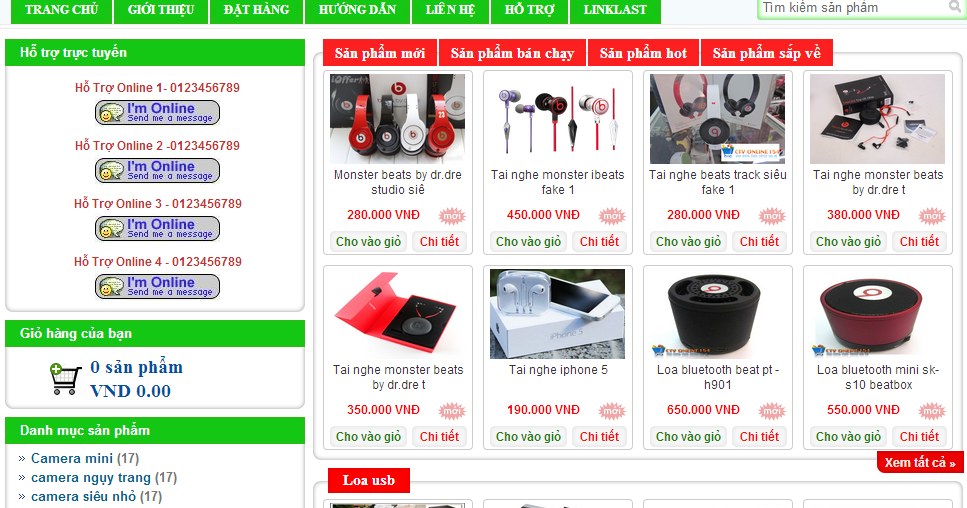This screenshot has width=967, height=508.
Task: Open the shopping cart icon
Action: 65,379
